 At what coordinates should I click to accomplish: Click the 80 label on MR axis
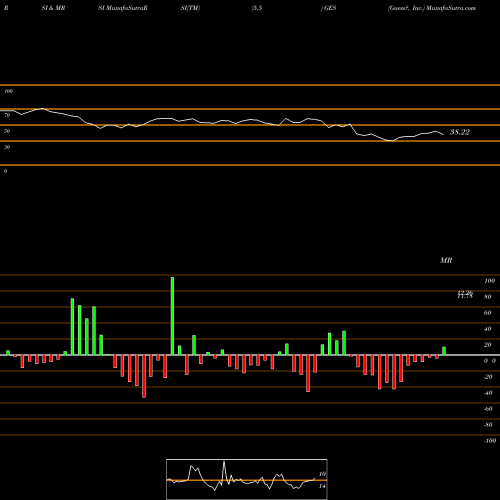pos(488,297)
